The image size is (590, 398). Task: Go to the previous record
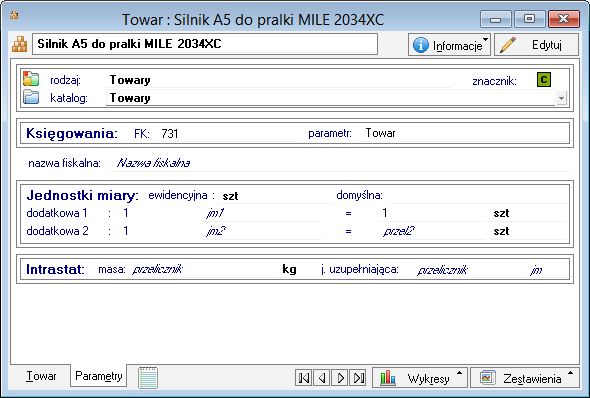(x=322, y=378)
